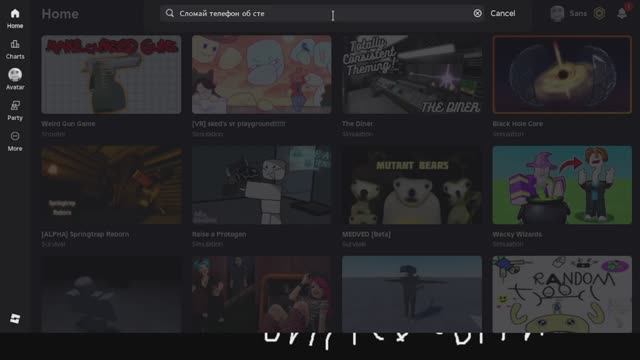
Task: Open the RANDOM doodle game thumbnail
Action: click(x=562, y=294)
